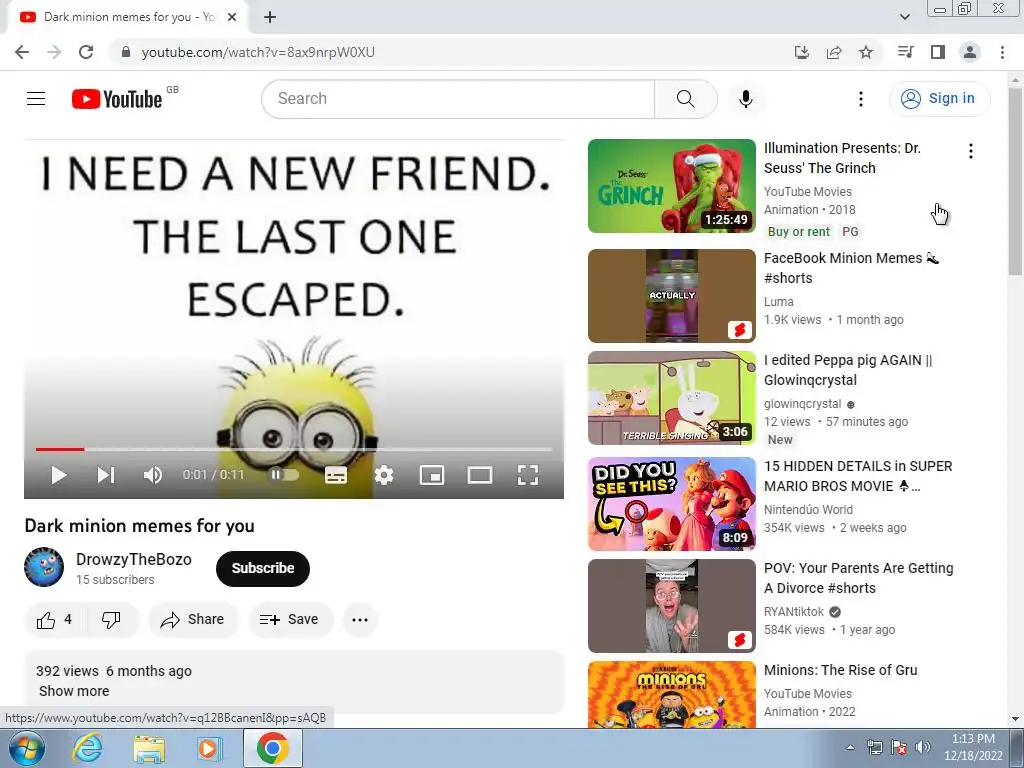Open FaceBook Minion Memes shorts title
This screenshot has width=1024, height=768.
[852, 268]
